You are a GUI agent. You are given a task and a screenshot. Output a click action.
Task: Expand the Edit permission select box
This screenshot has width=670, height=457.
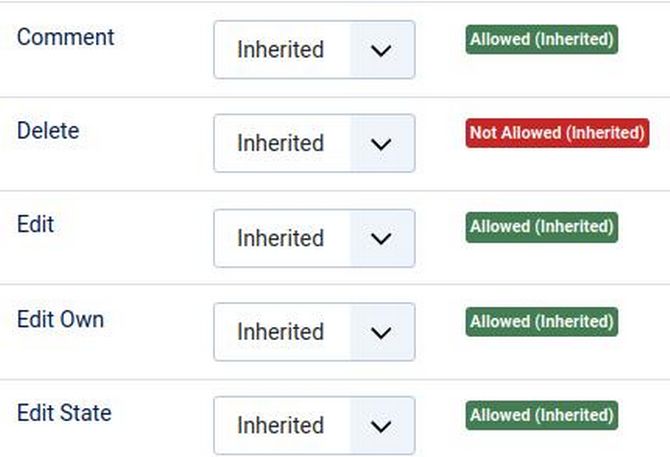point(282,239)
